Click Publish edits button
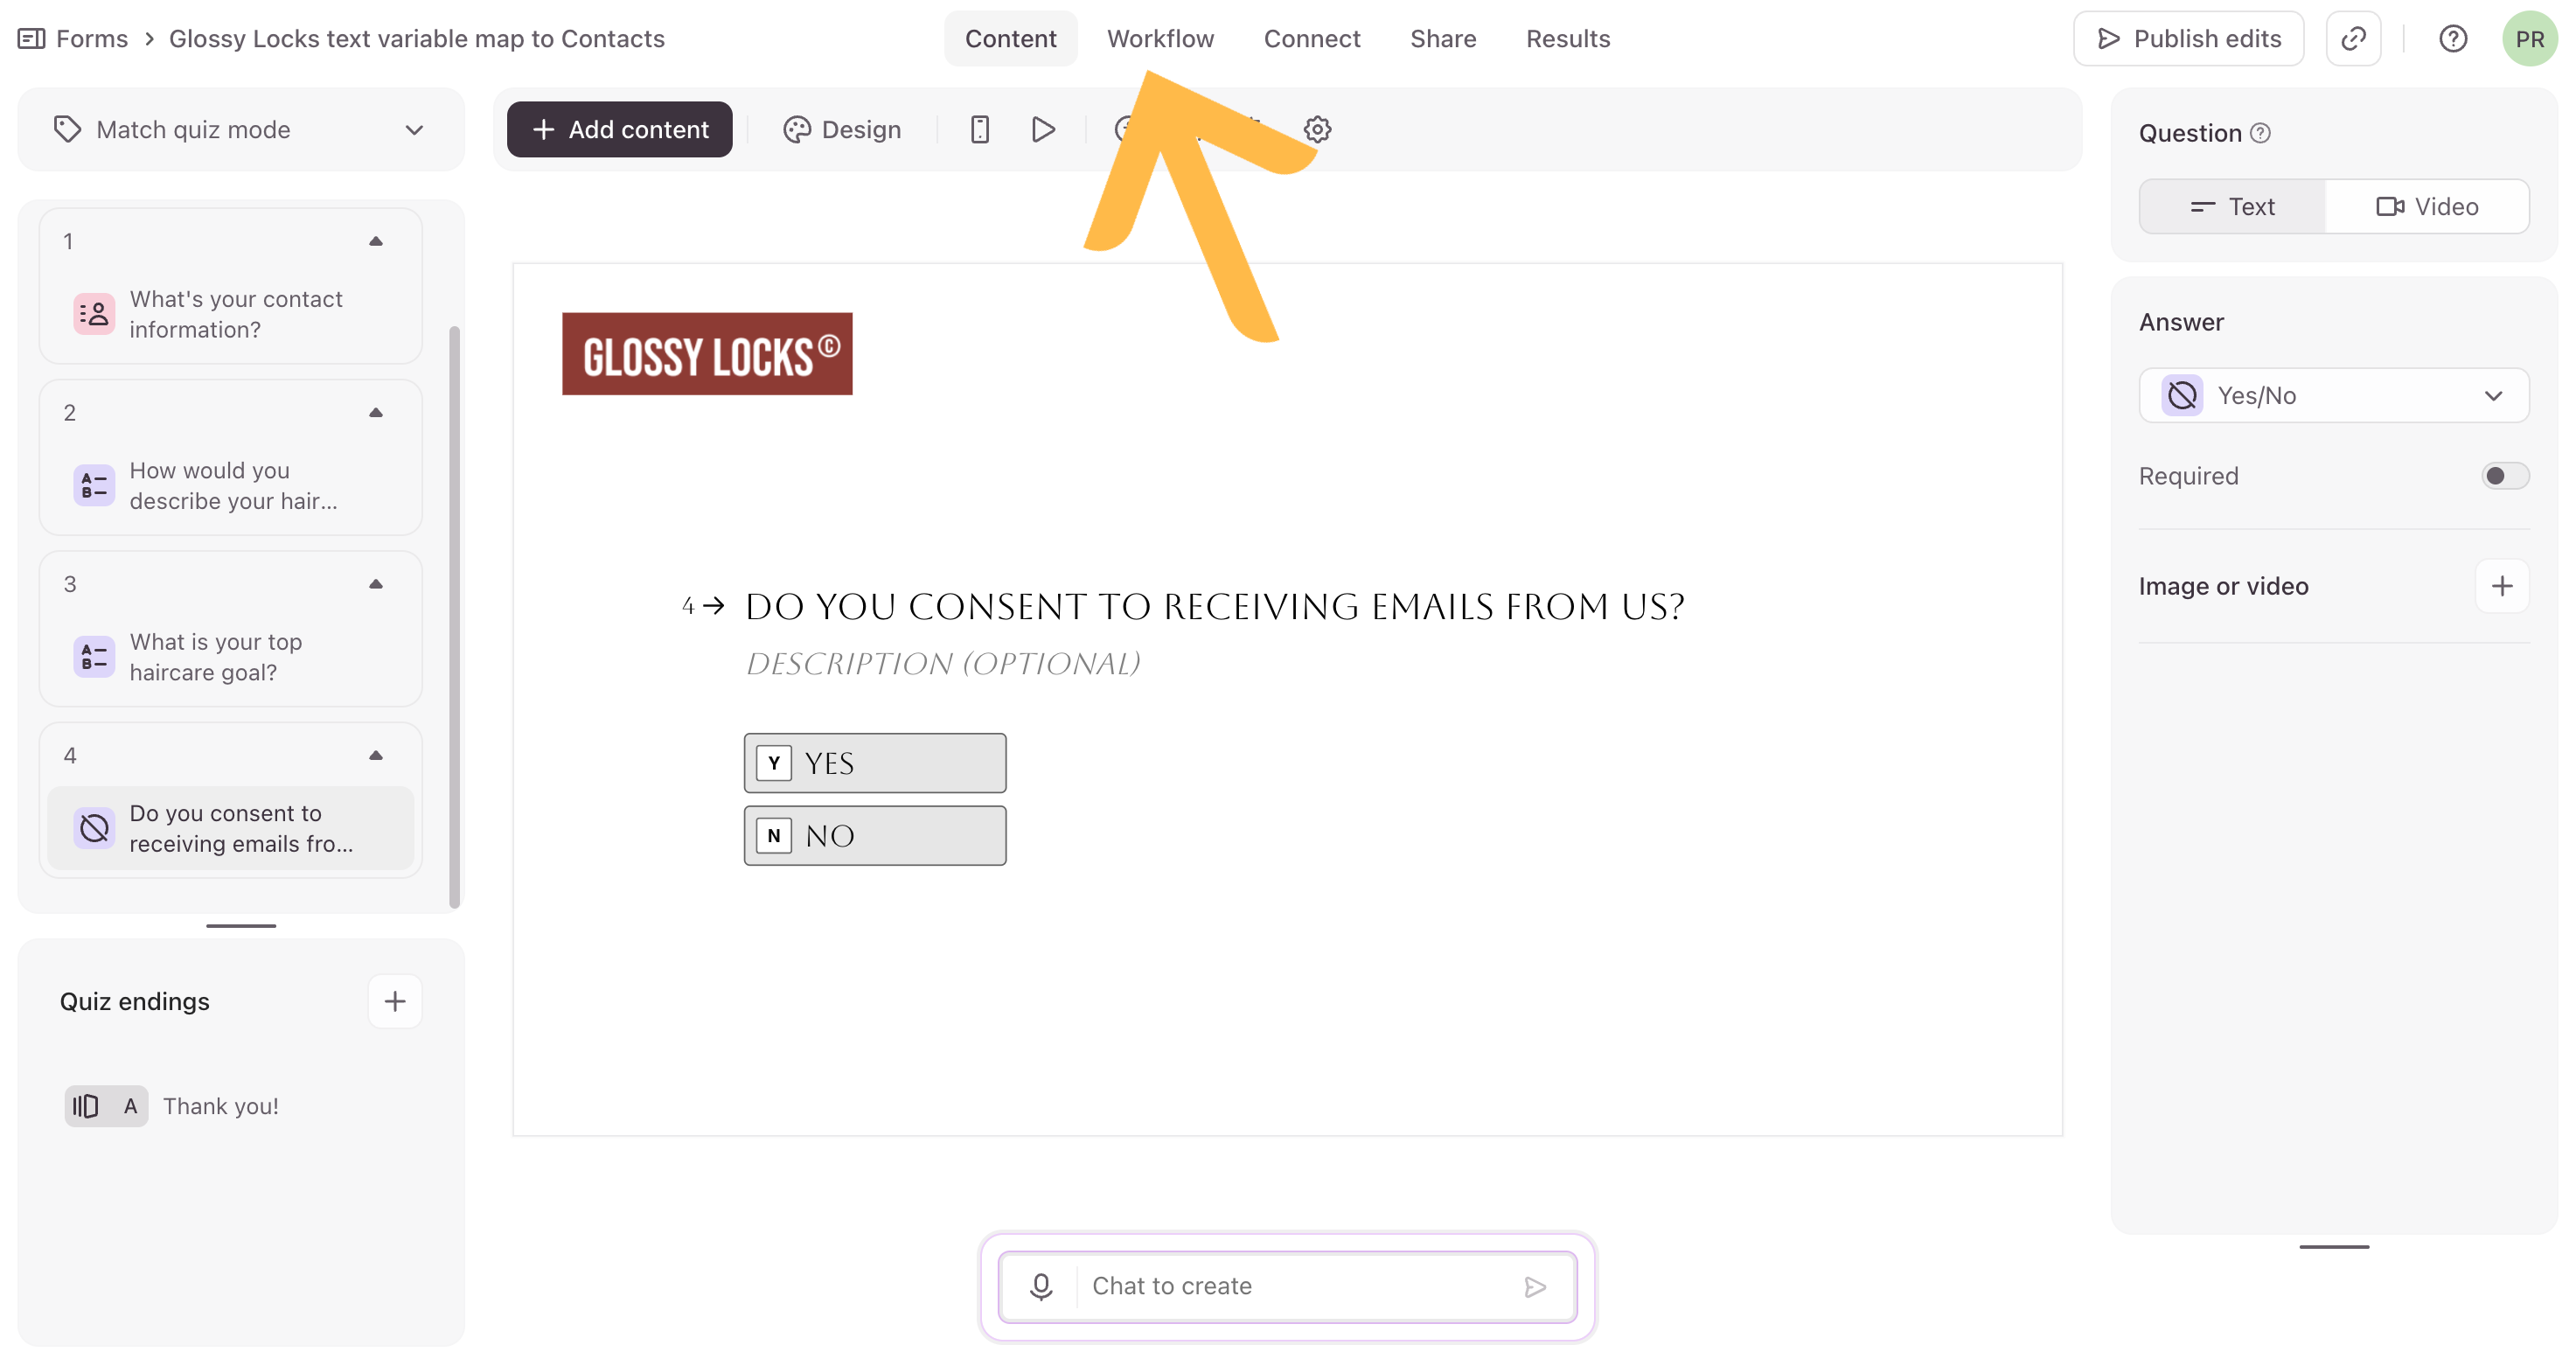 [x=2188, y=39]
